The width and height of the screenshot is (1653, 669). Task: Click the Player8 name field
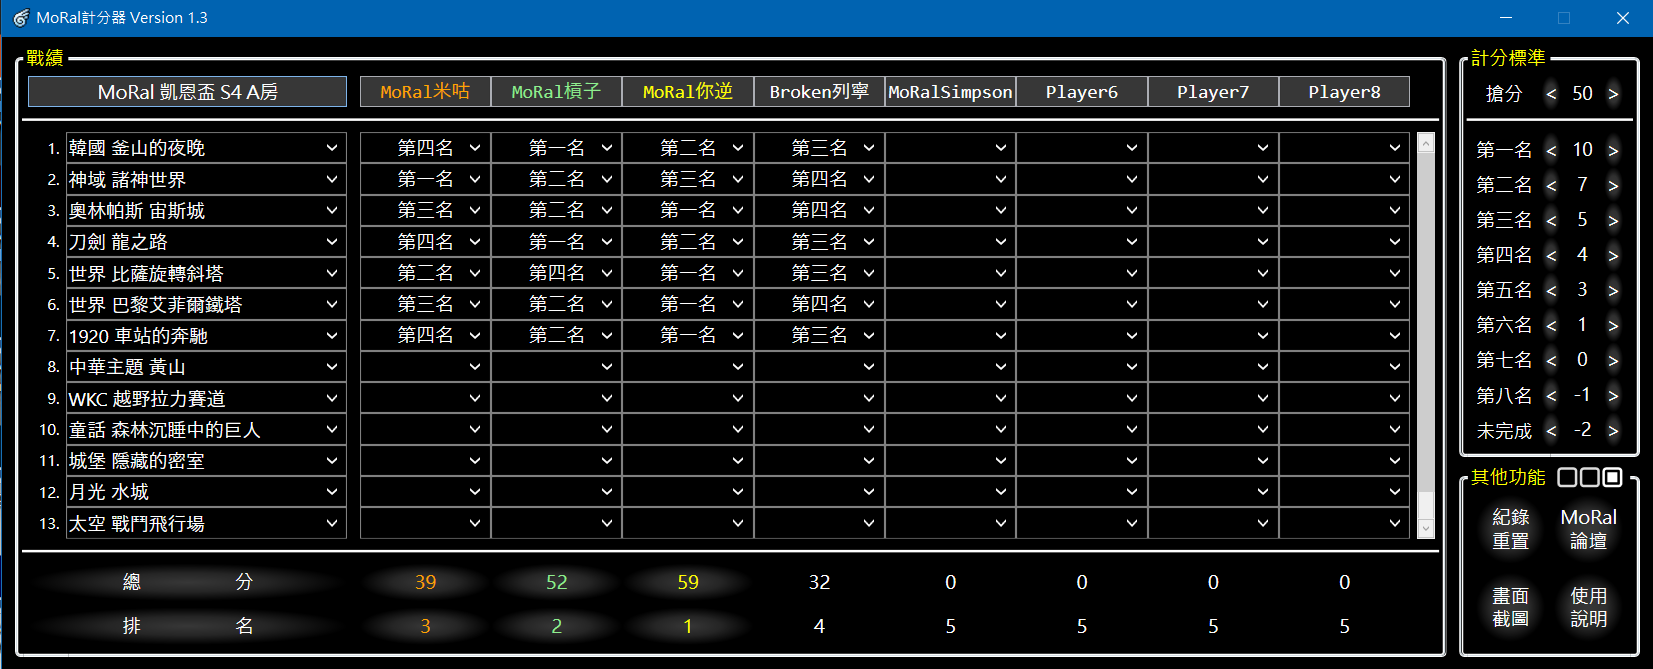pos(1344,92)
